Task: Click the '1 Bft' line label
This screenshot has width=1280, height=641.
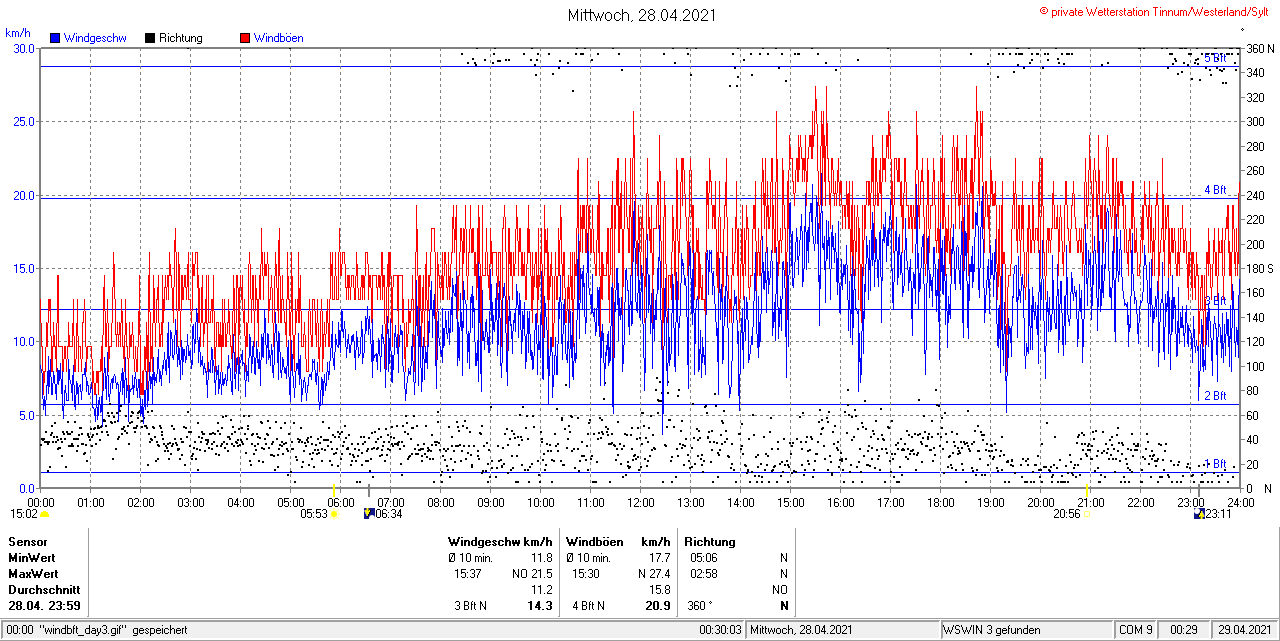Action: pyautogui.click(x=1215, y=464)
